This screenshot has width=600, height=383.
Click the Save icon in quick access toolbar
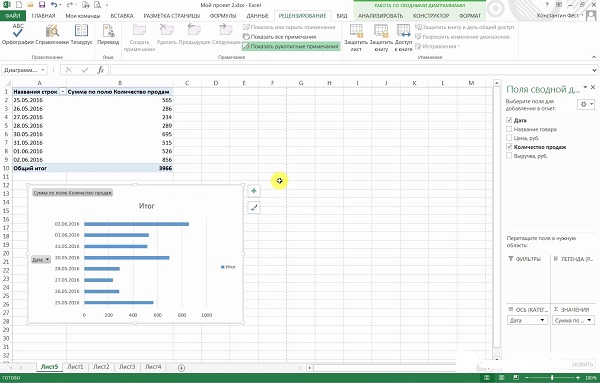point(42,5)
